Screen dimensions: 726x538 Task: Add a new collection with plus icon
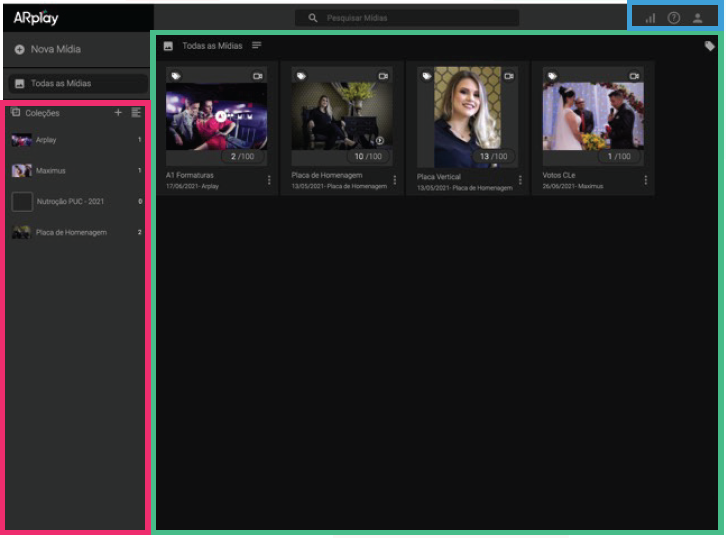(x=118, y=113)
